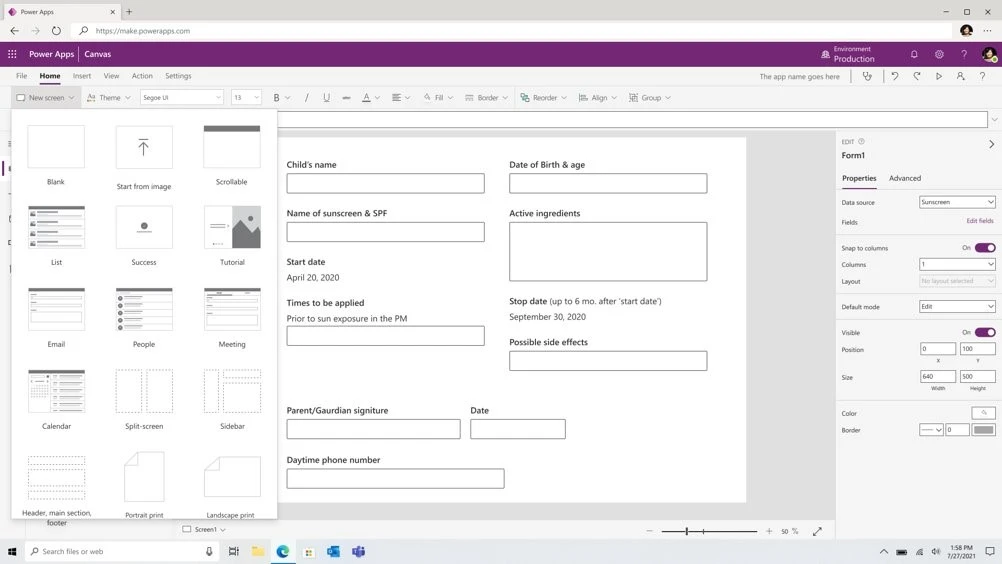Image resolution: width=1002 pixels, height=564 pixels.
Task: Open the View menu tab
Action: (x=111, y=75)
